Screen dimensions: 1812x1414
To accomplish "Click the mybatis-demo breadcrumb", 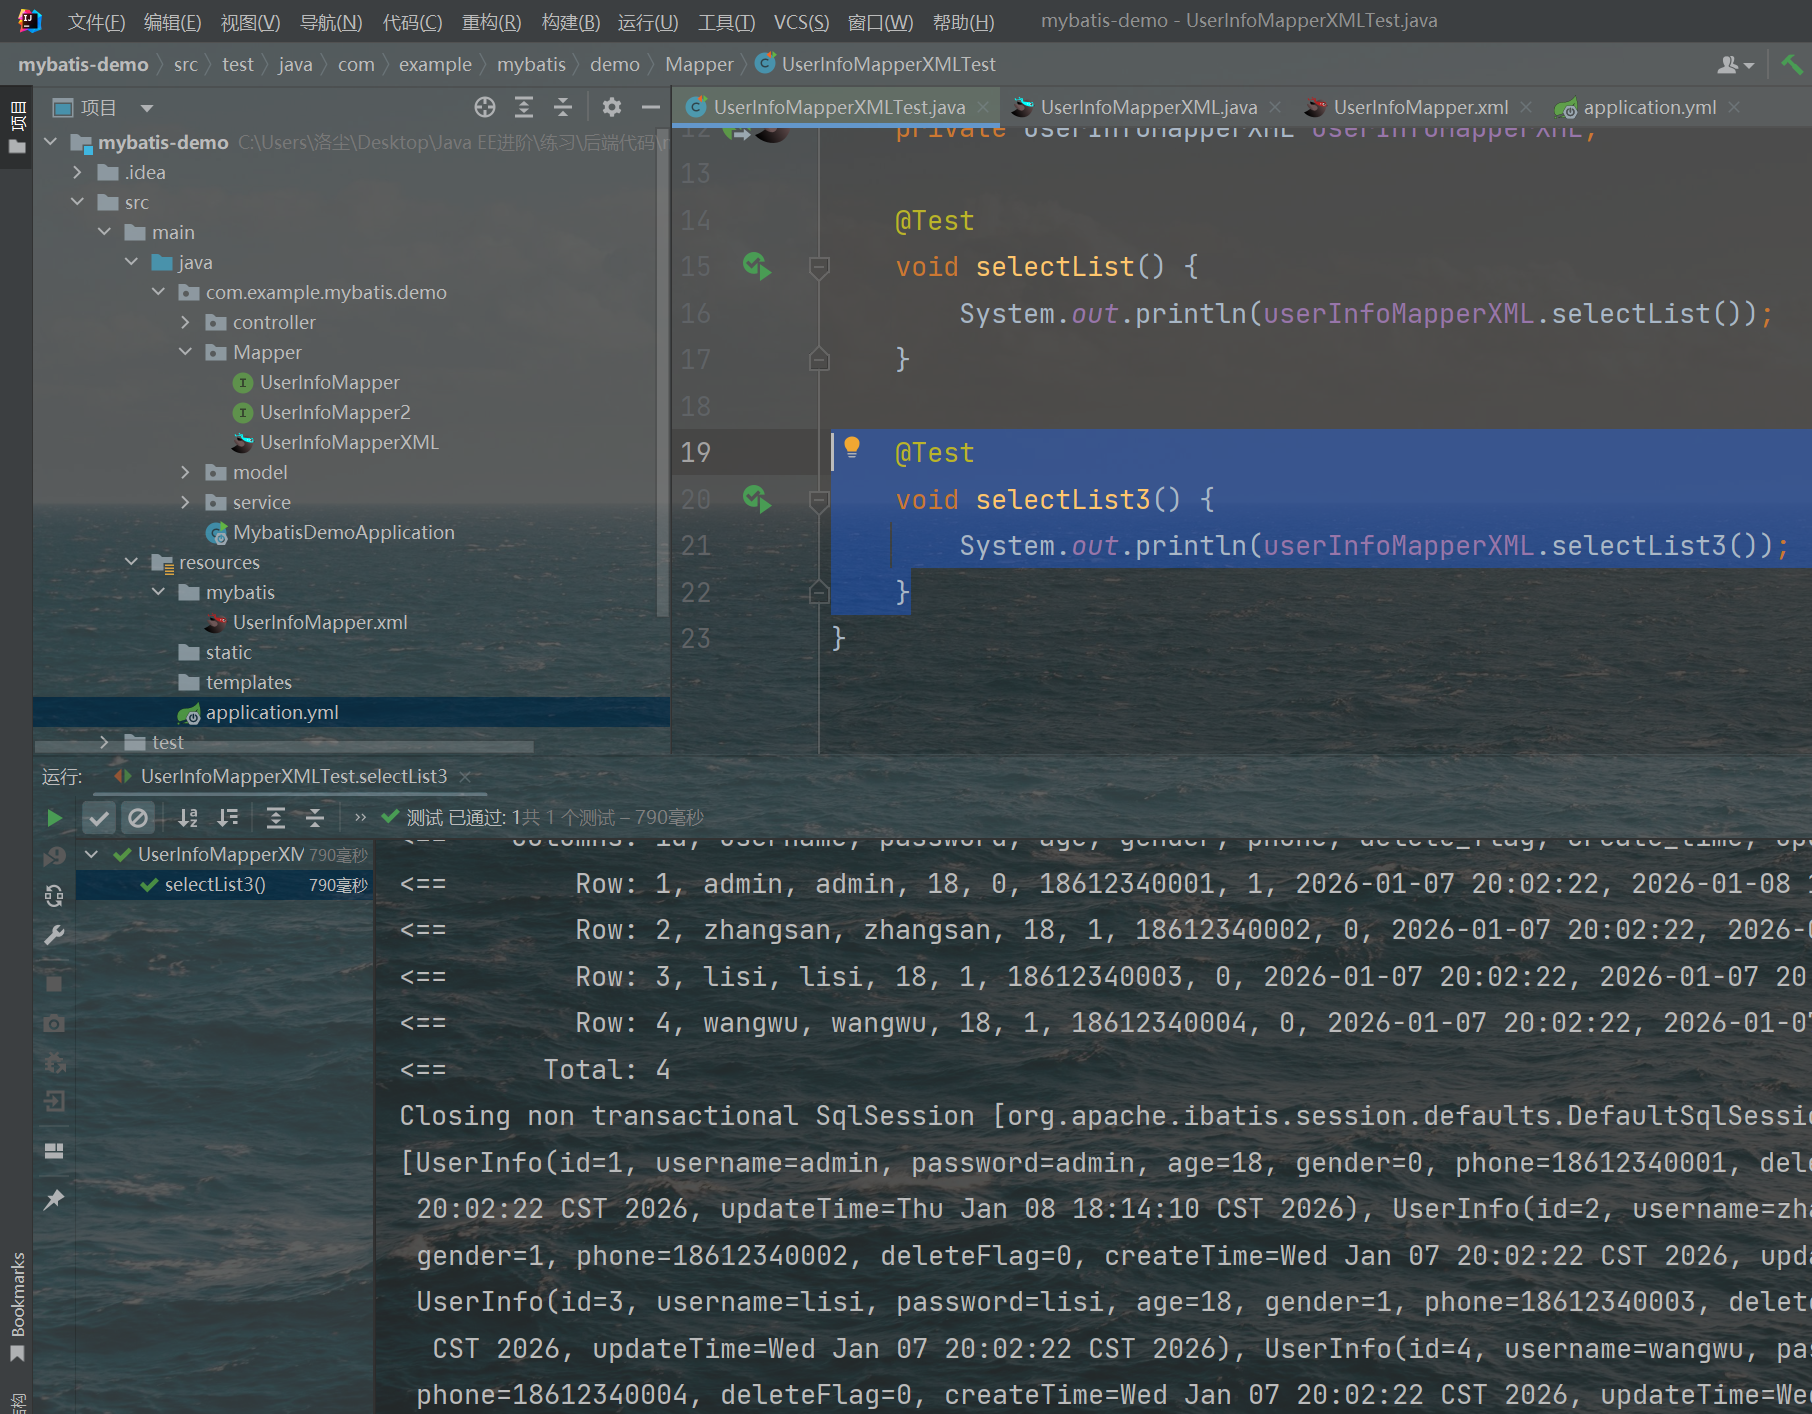I will 83,65.
